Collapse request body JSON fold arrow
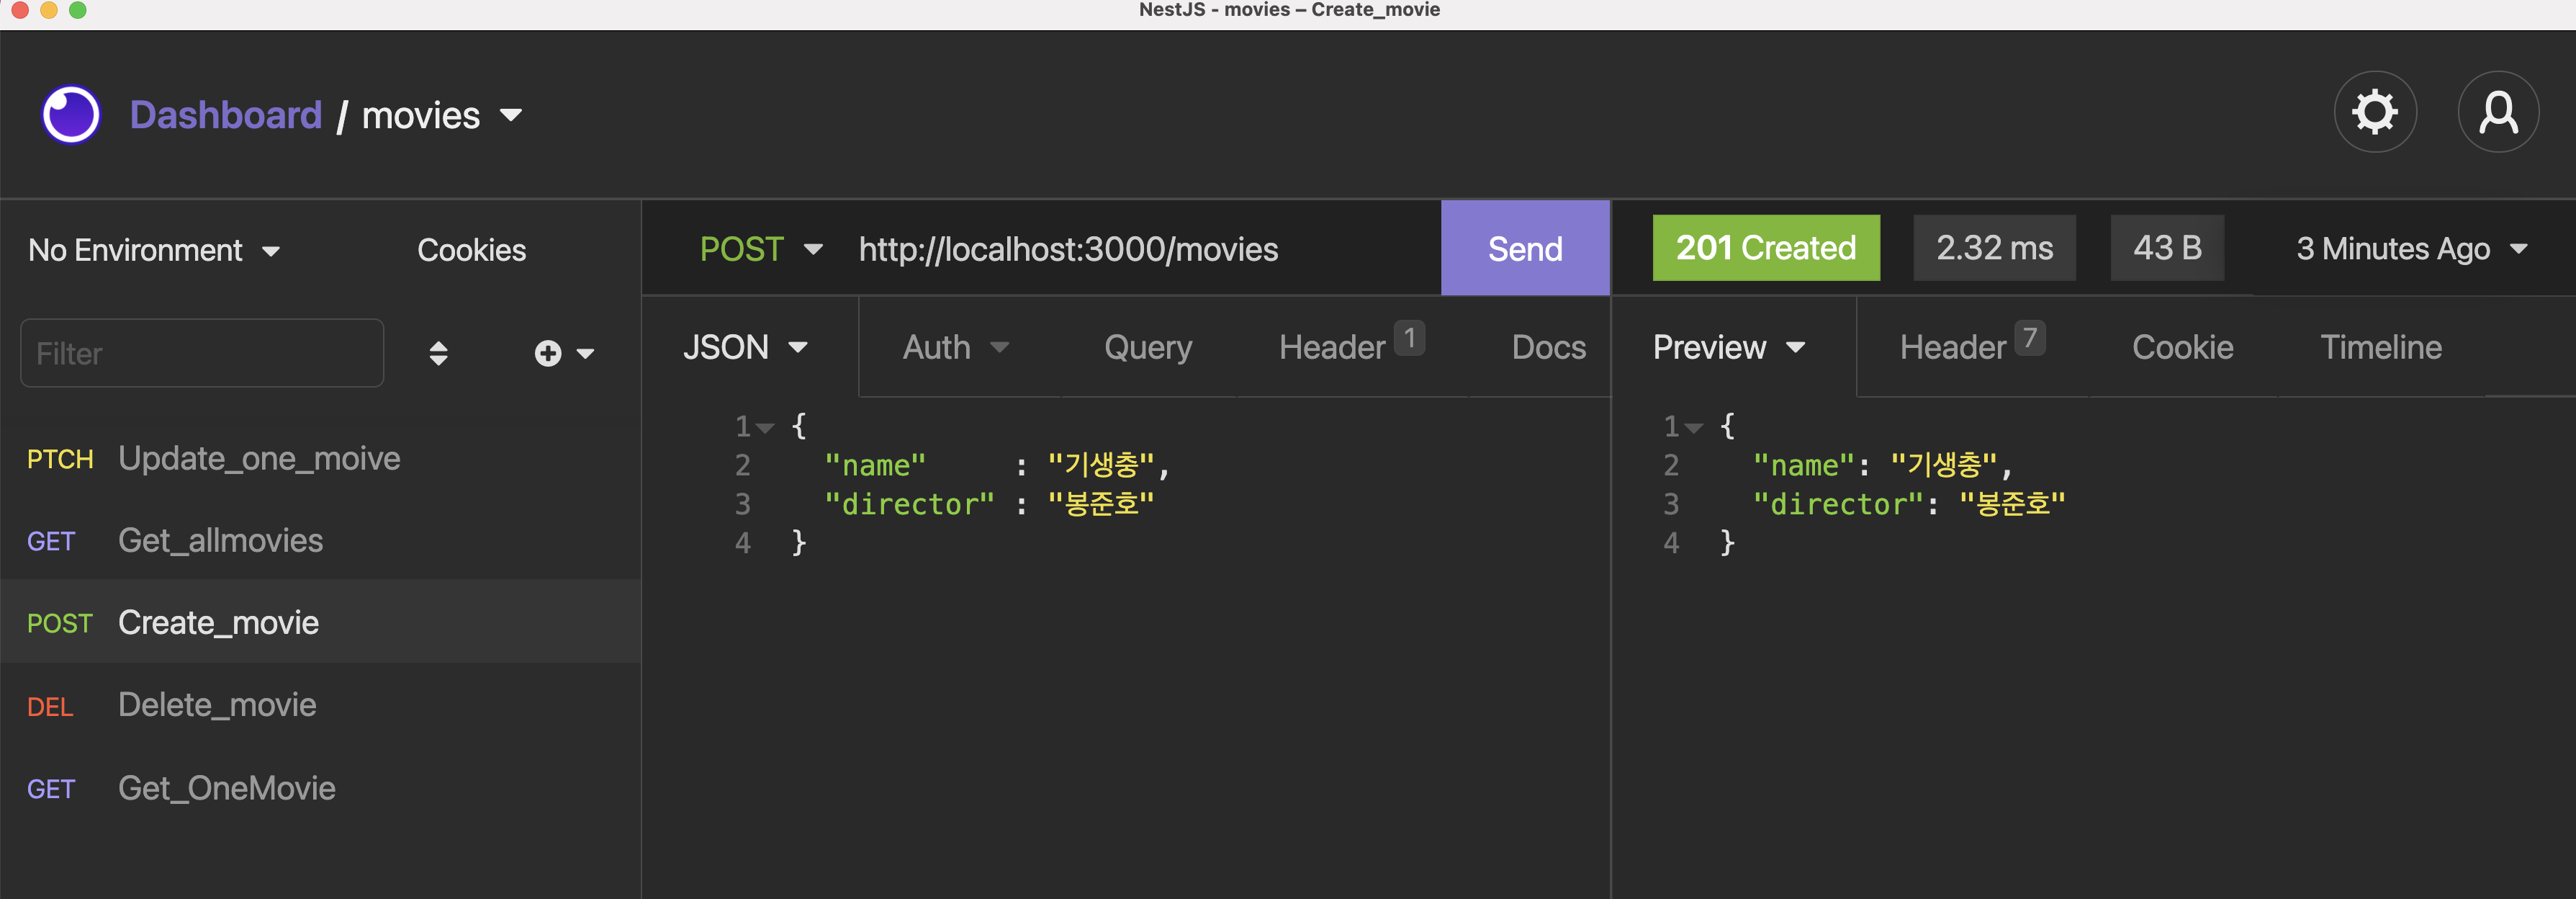 point(766,428)
